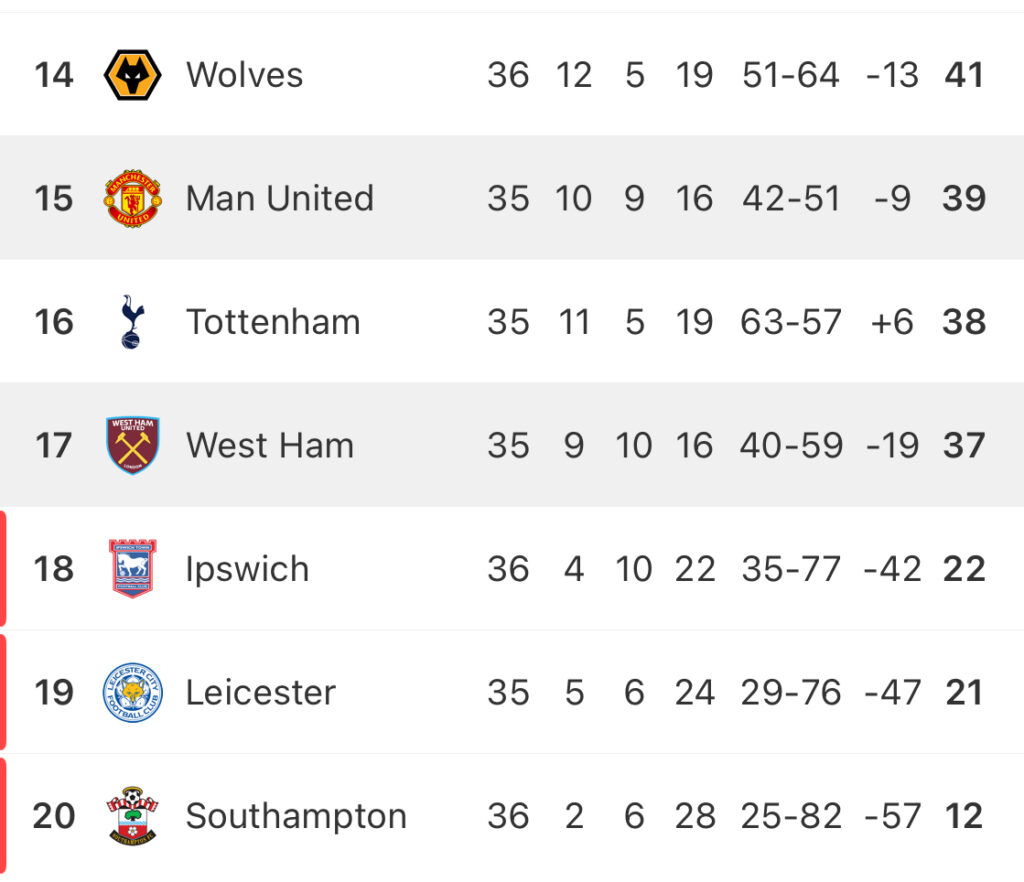Open the Ipswich team name link
Image resolution: width=1024 pixels, height=882 pixels.
point(247,569)
